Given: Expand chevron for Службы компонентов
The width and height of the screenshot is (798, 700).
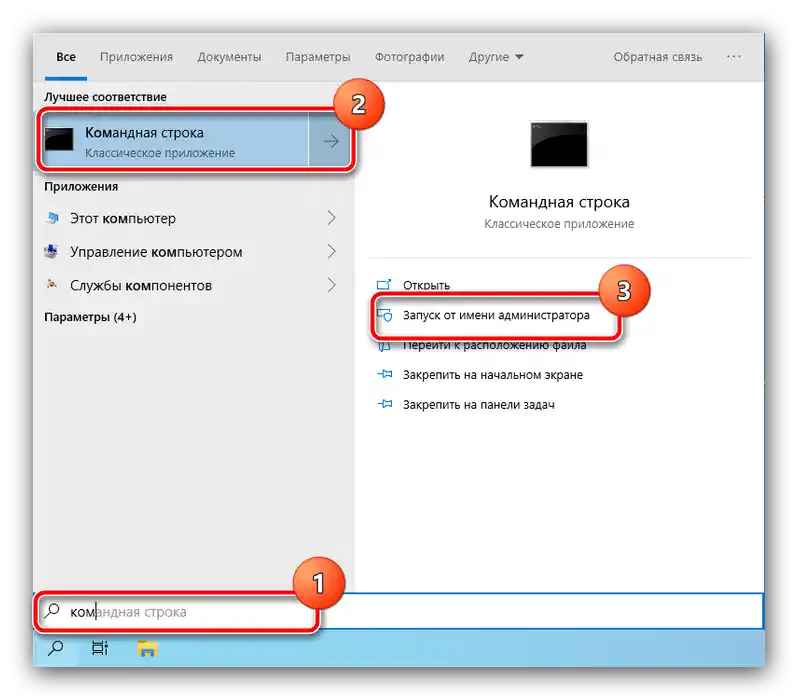Looking at the screenshot, I should (x=331, y=285).
